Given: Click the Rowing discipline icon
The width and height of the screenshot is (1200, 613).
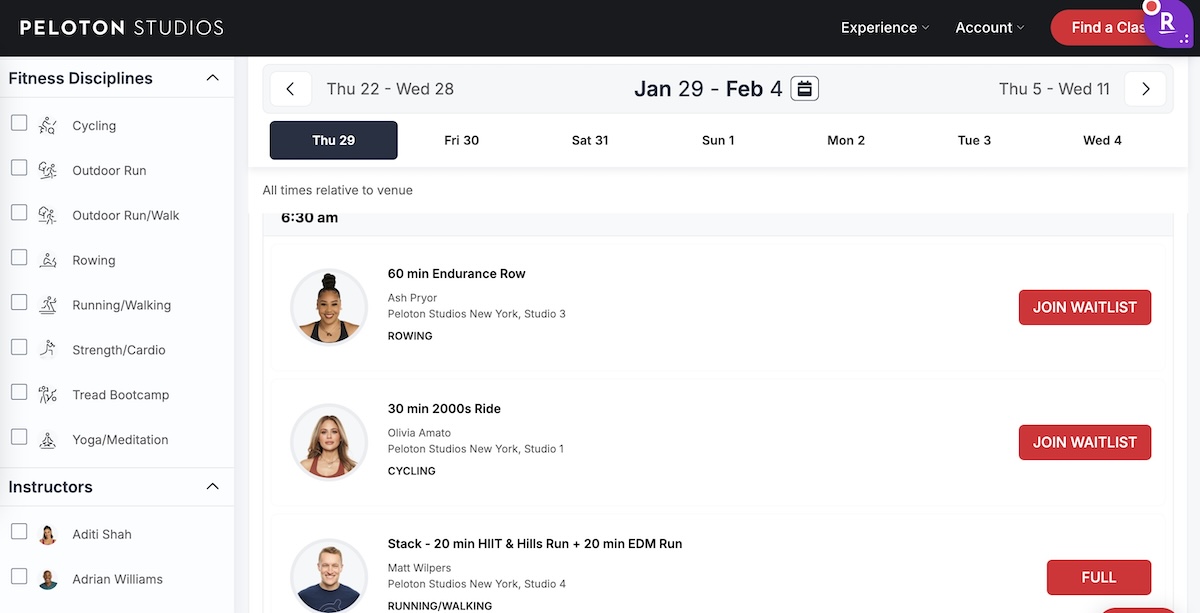Looking at the screenshot, I should tap(47, 260).
